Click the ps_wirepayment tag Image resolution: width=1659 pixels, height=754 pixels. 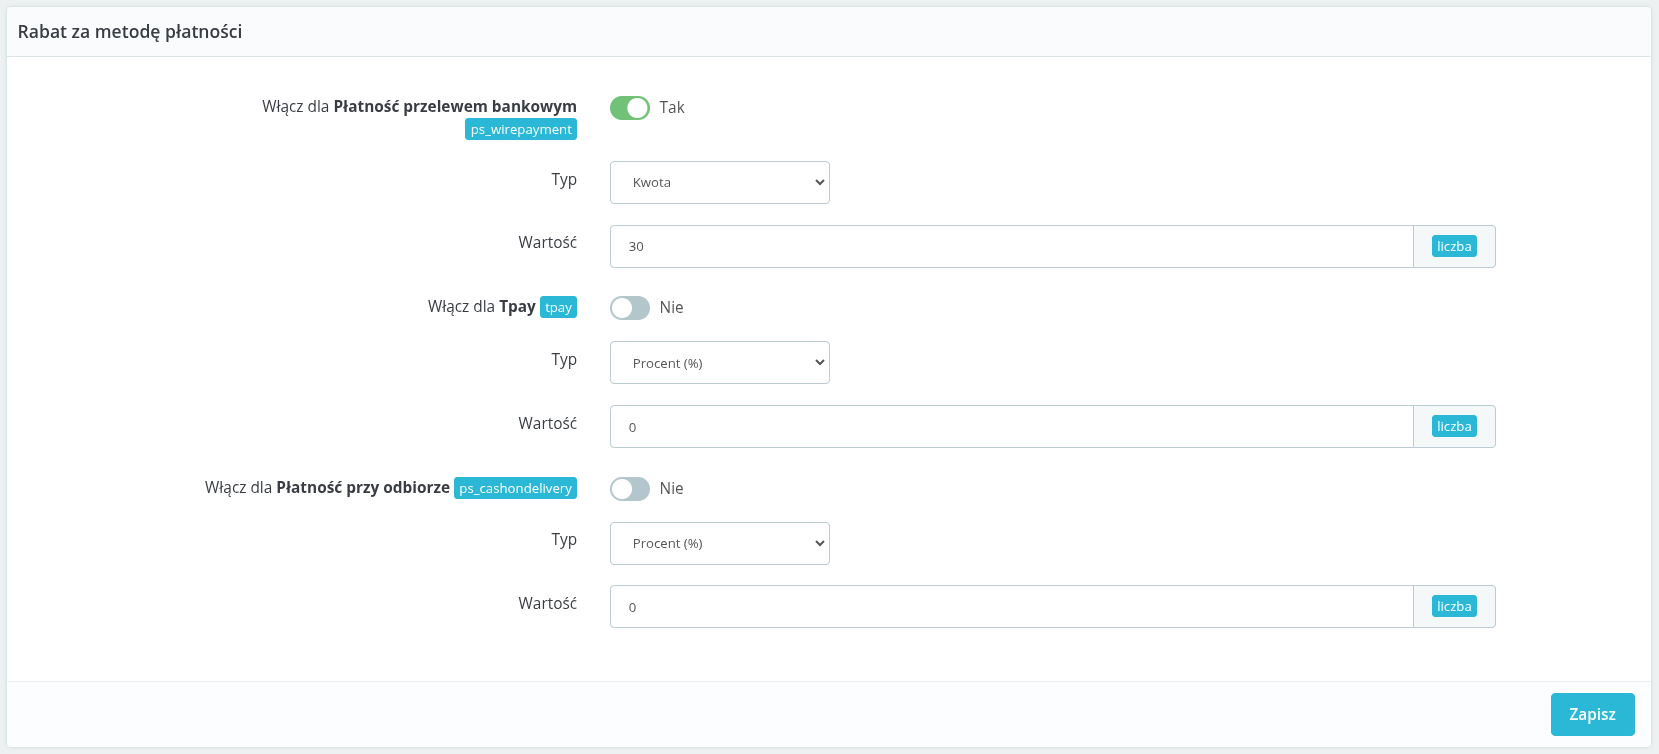pos(521,130)
